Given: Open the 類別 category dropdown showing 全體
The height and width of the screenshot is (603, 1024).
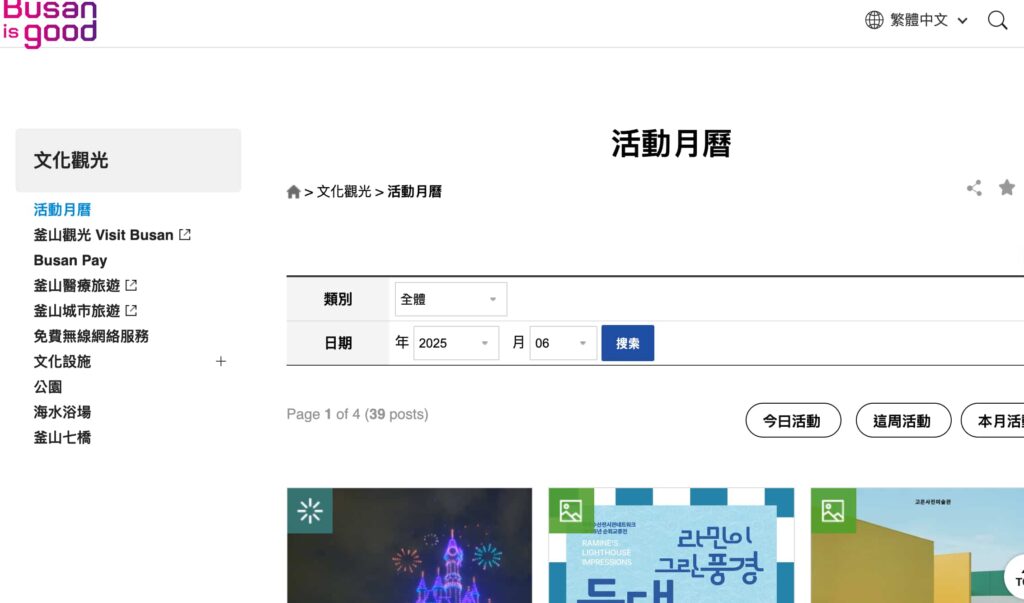Looking at the screenshot, I should 450,298.
